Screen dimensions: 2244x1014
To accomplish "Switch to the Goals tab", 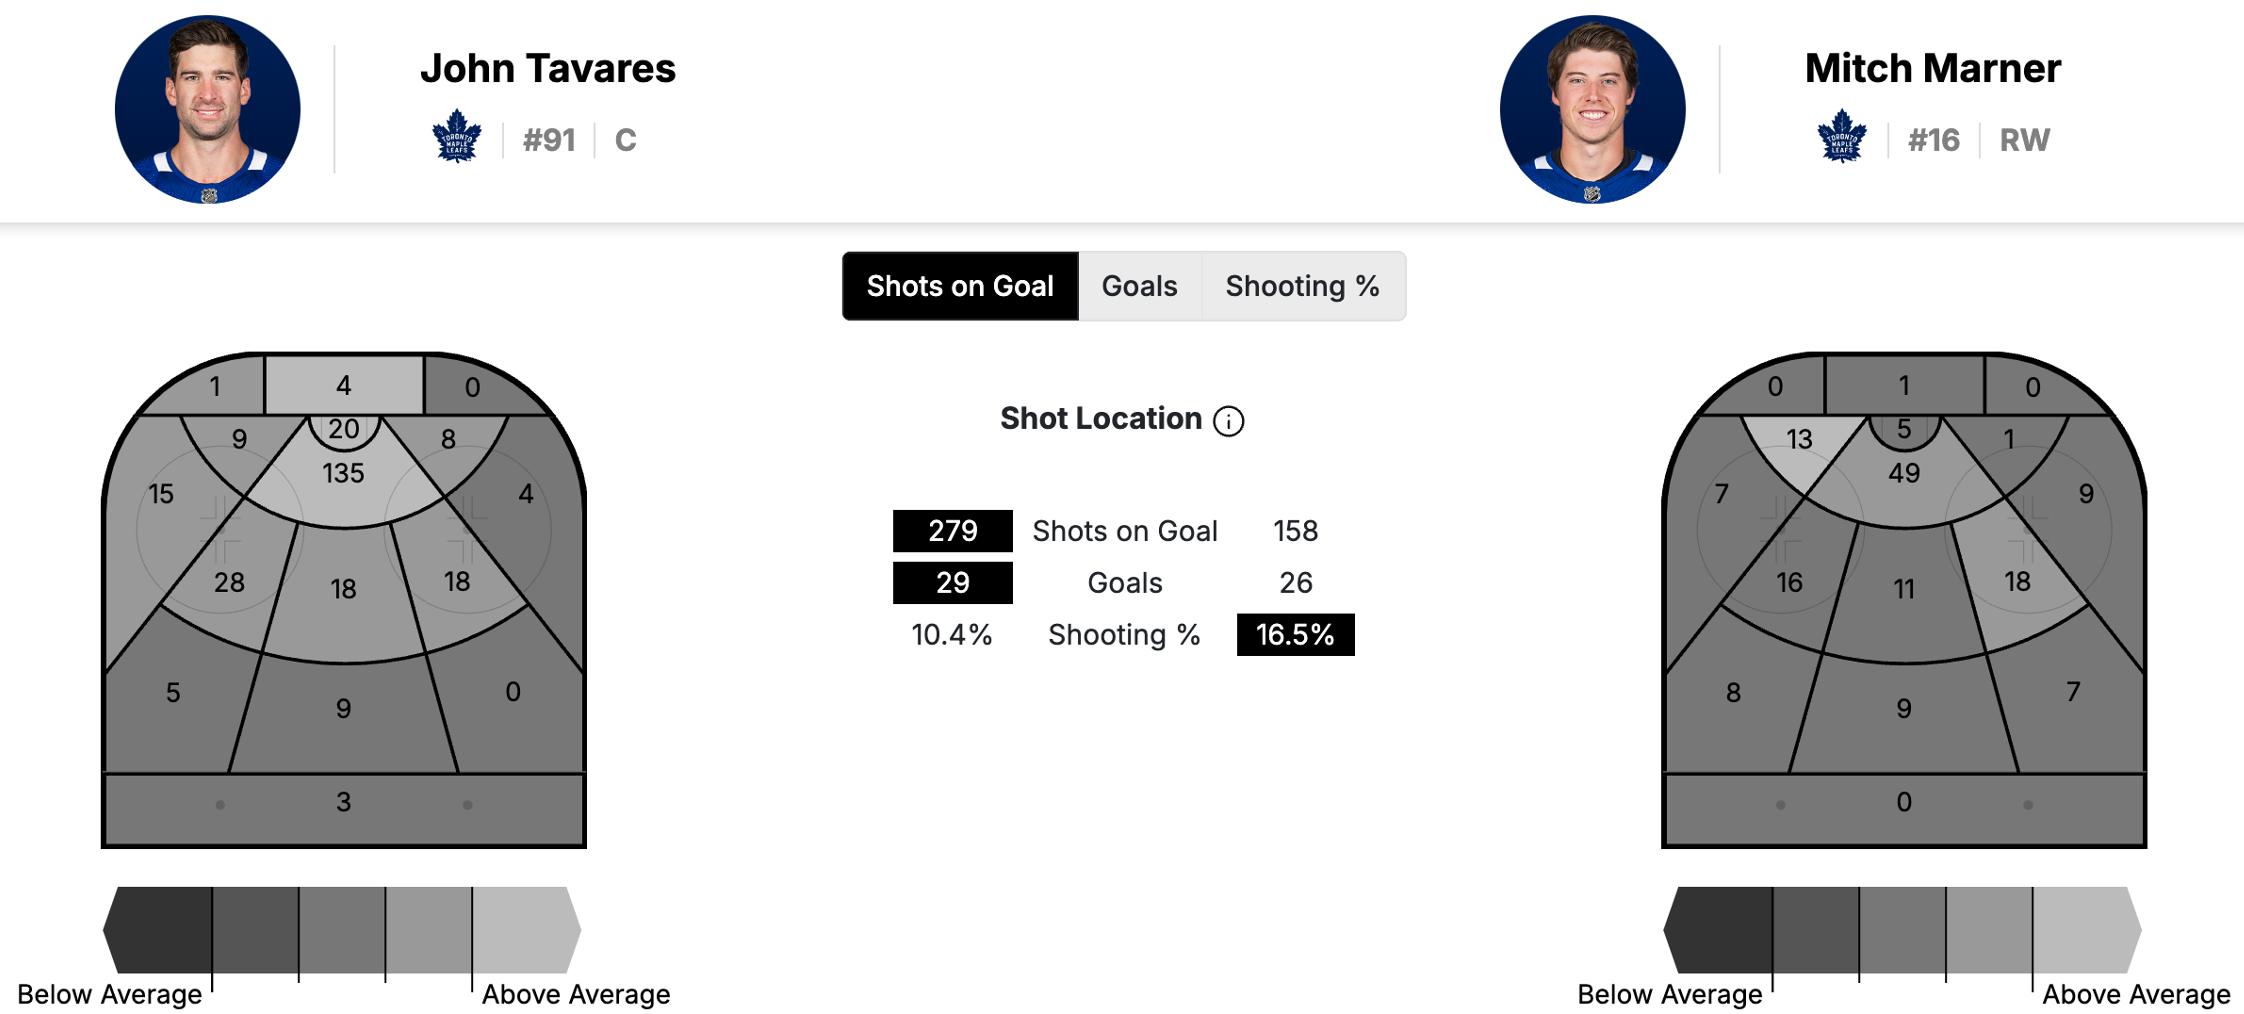I will click(x=1139, y=286).
